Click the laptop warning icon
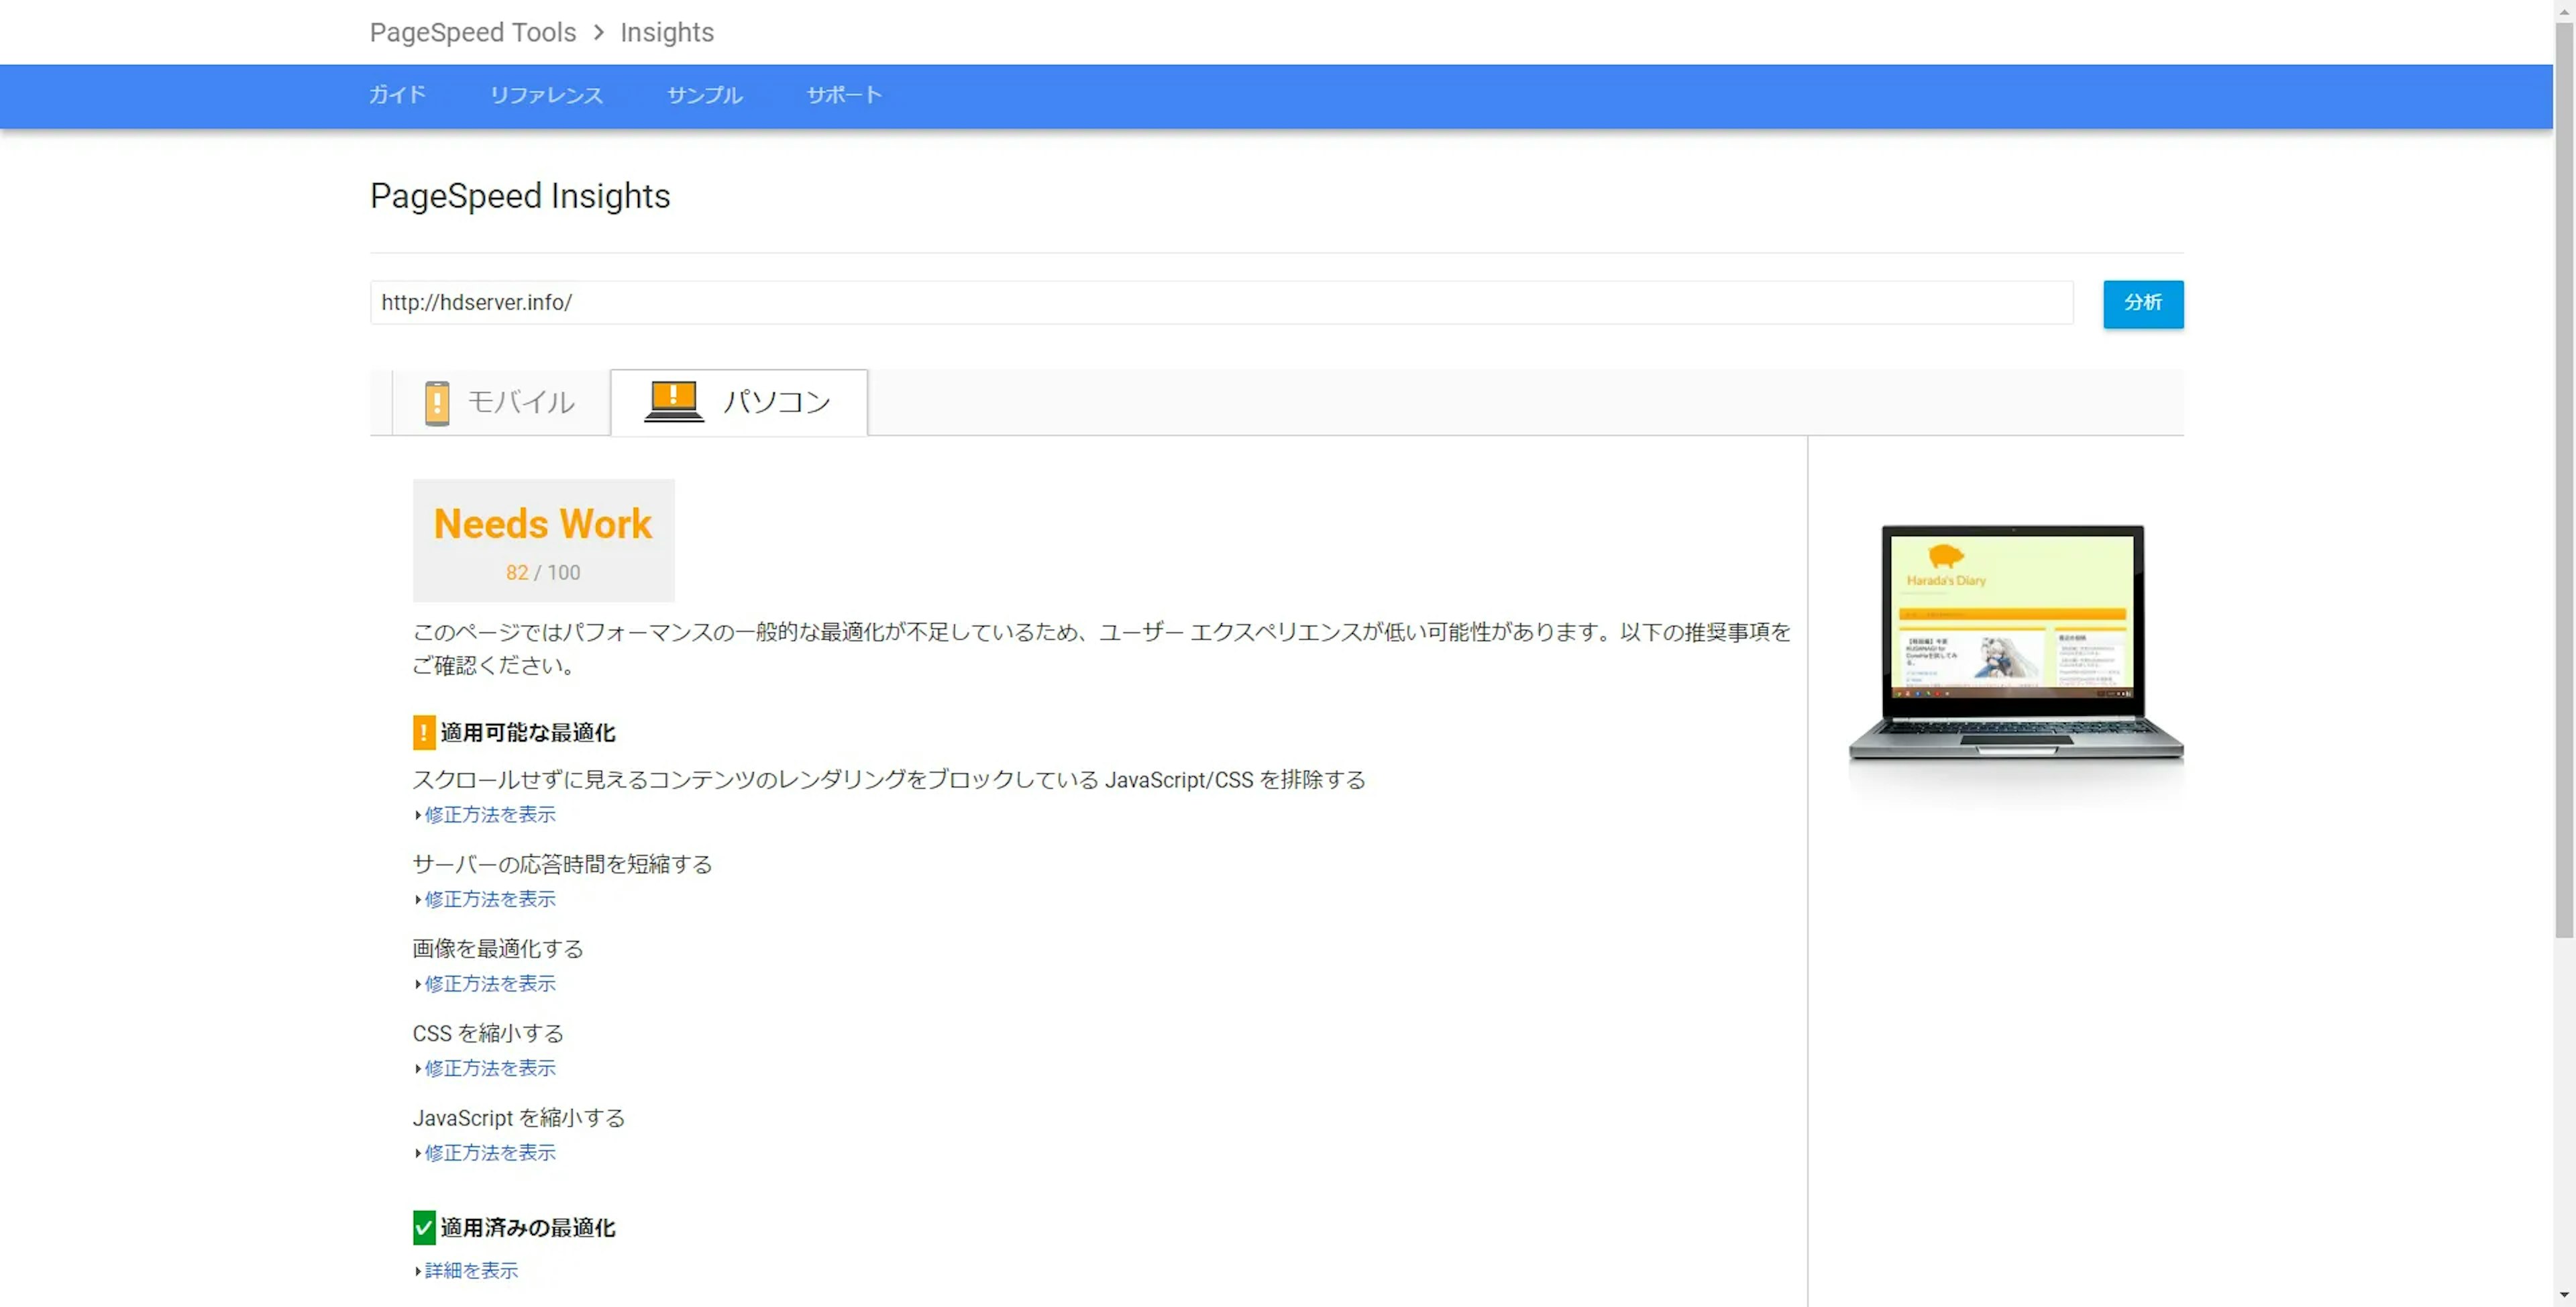2576x1307 pixels. pyautogui.click(x=673, y=401)
